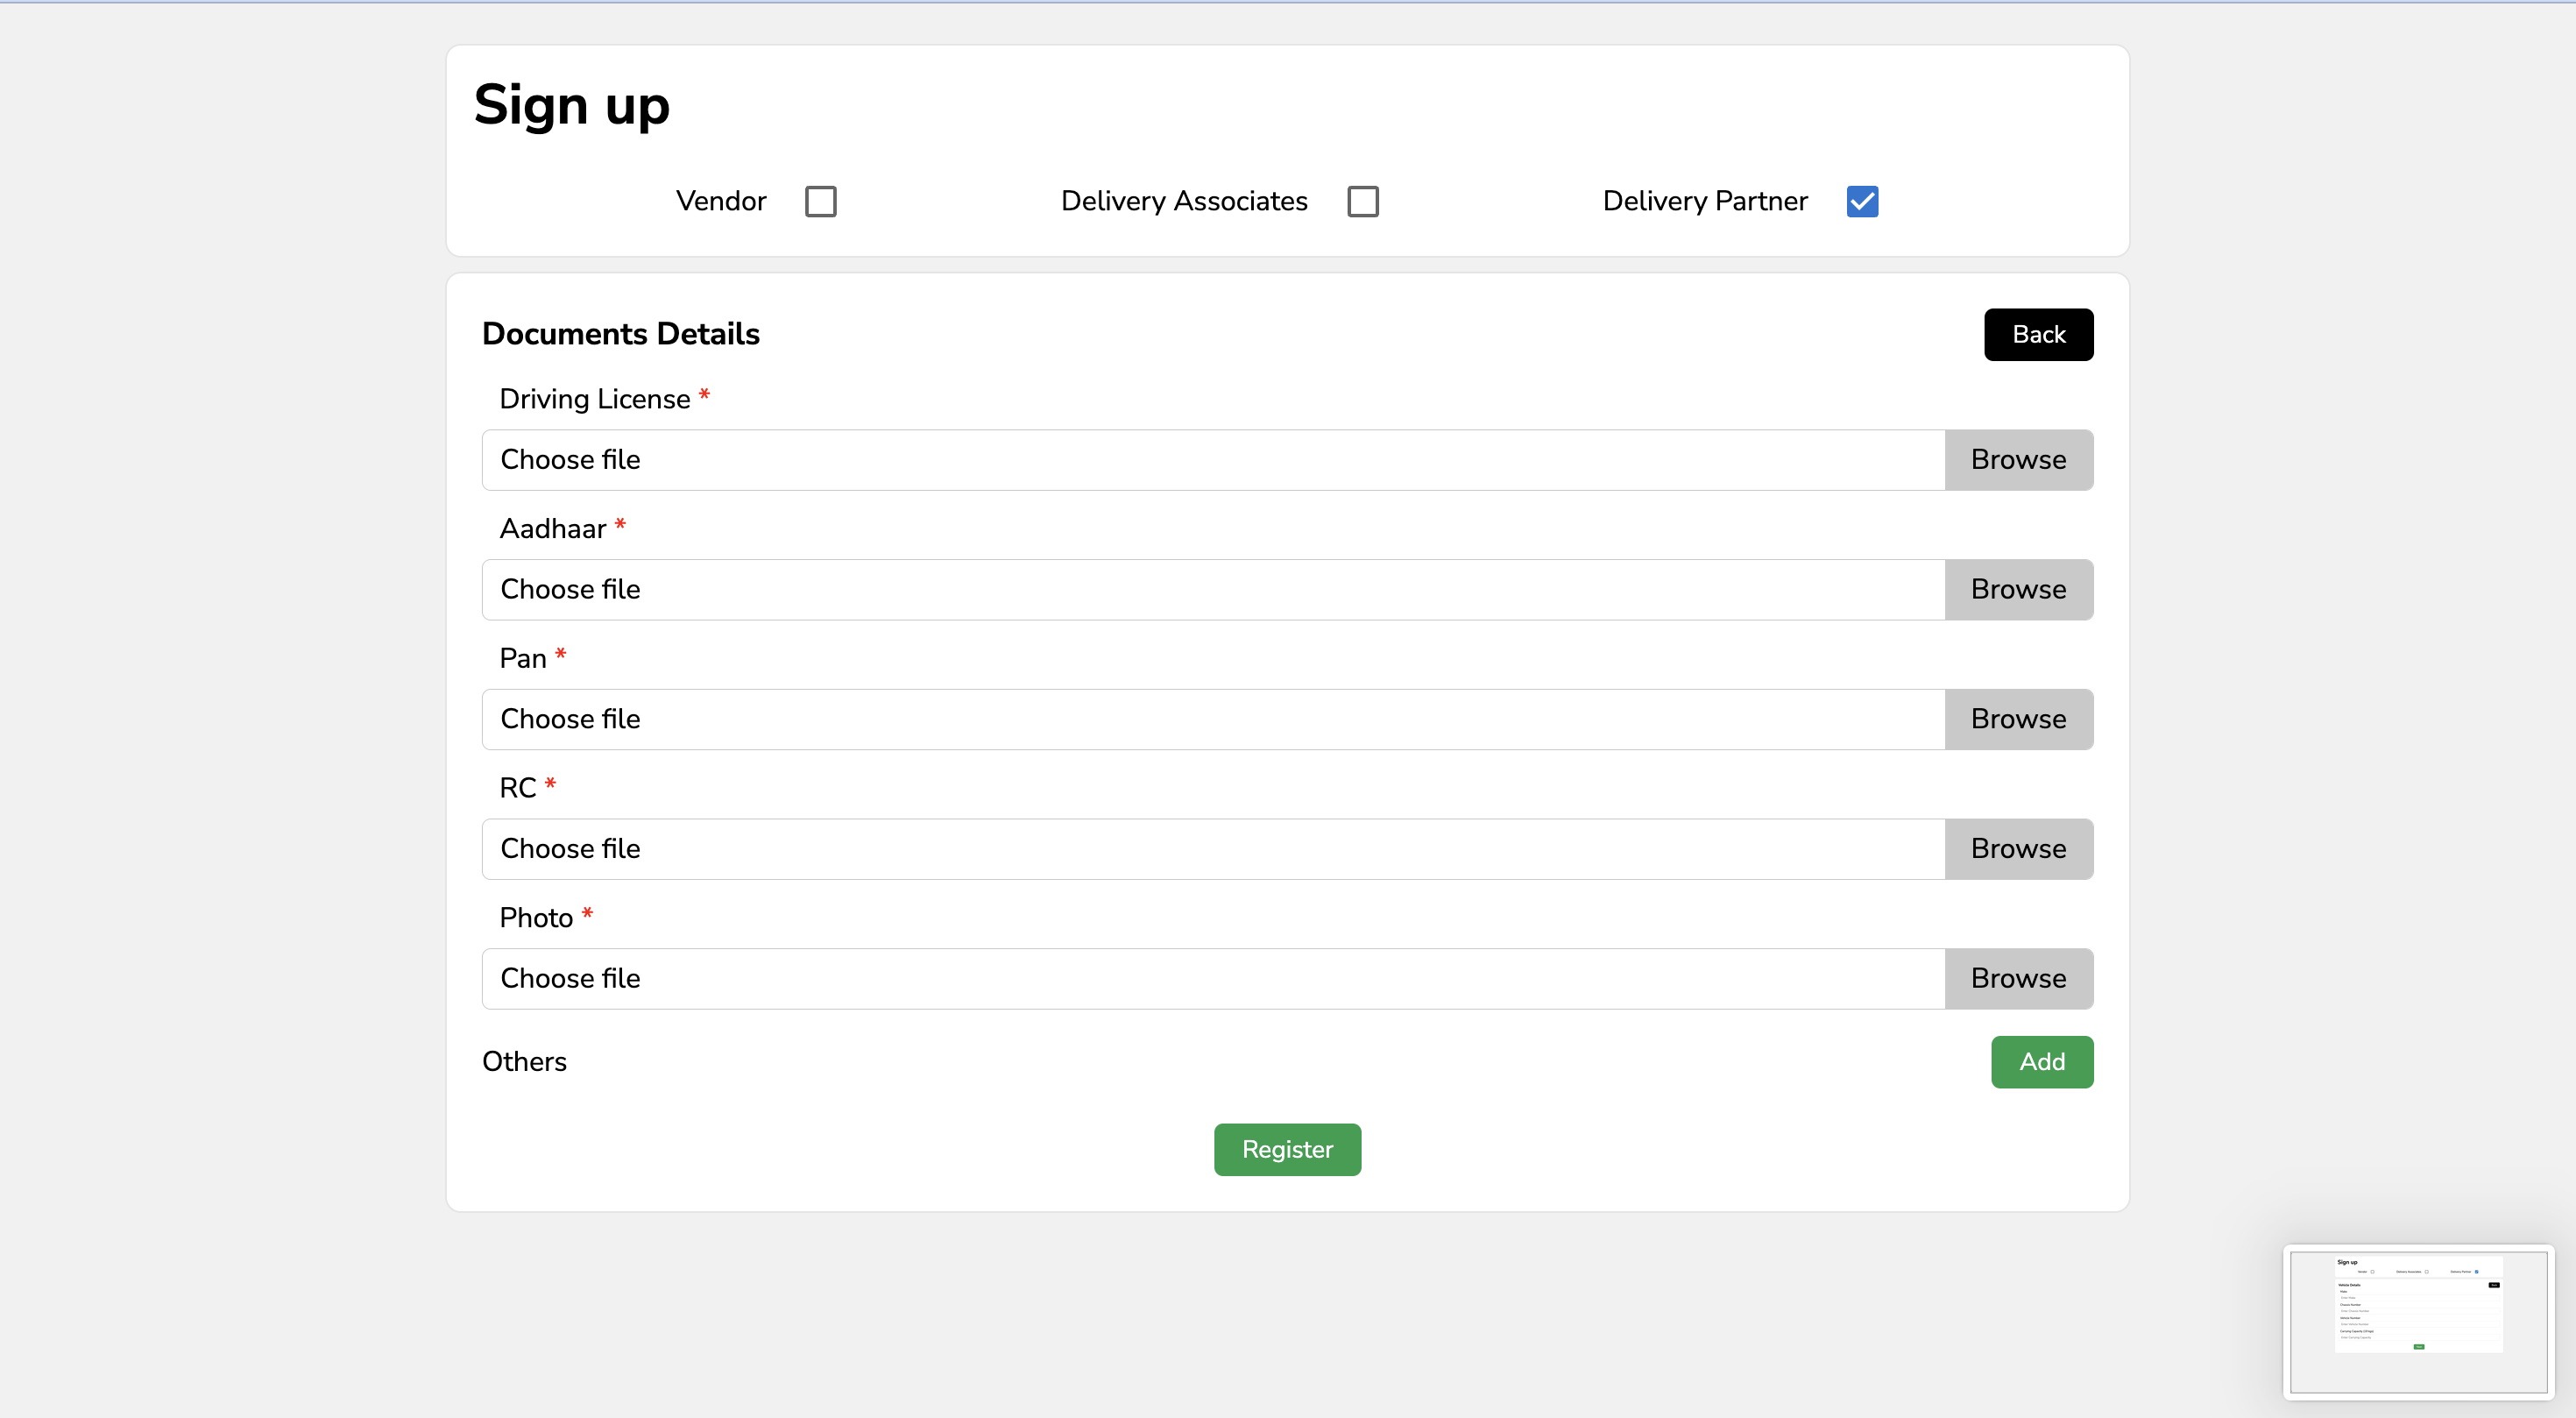Click the Delivery Partner label
The image size is (2576, 1418).
(x=1704, y=201)
